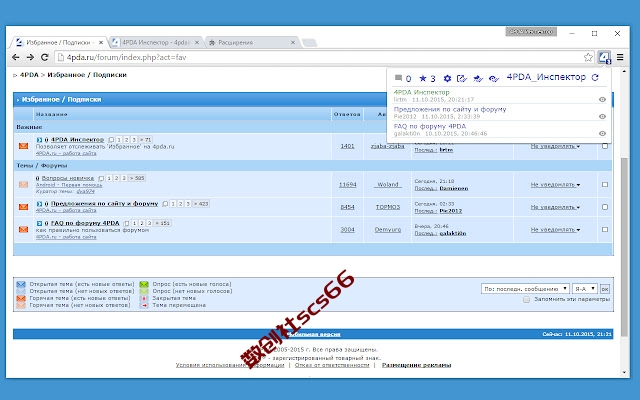Click the Ответов column header
Screen dimensions: 640x400
click(x=347, y=114)
